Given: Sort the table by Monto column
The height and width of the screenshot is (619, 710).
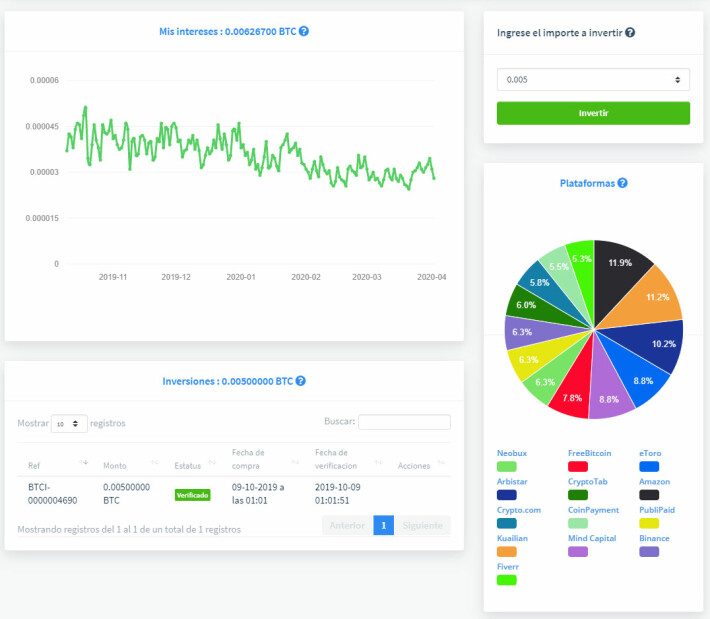Looking at the screenshot, I should 154,462.
